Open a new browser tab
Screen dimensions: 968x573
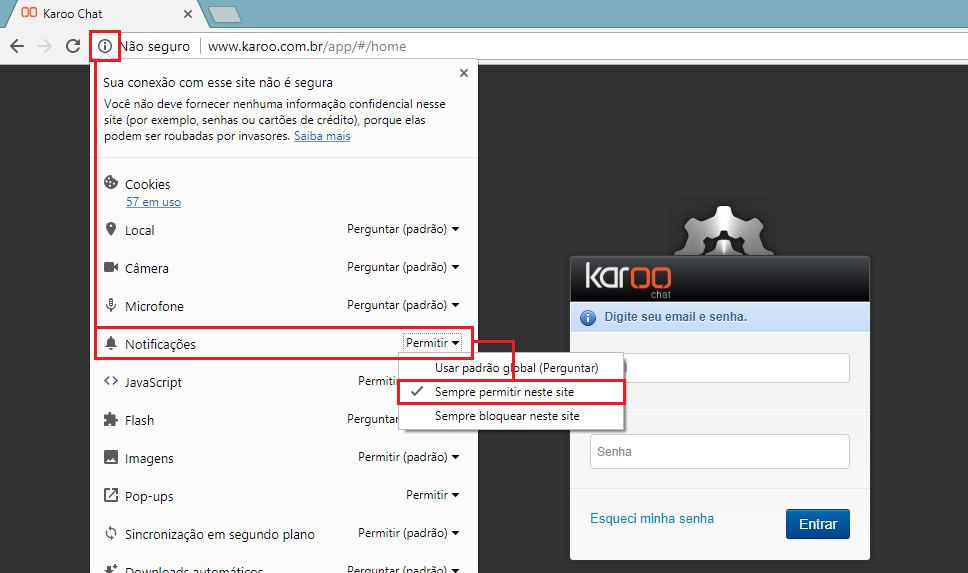[225, 14]
